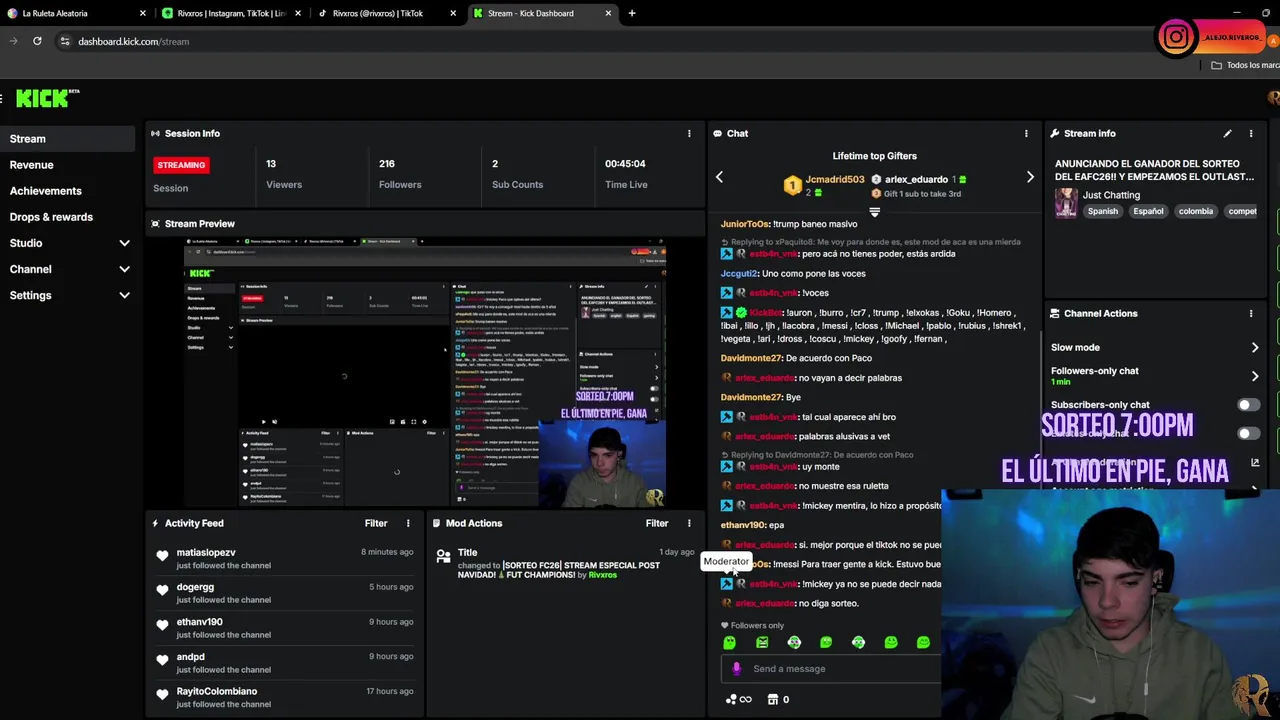1280x720 pixels.
Task: Open the Rivxros link in Mod Actions
Action: [x=603, y=575]
